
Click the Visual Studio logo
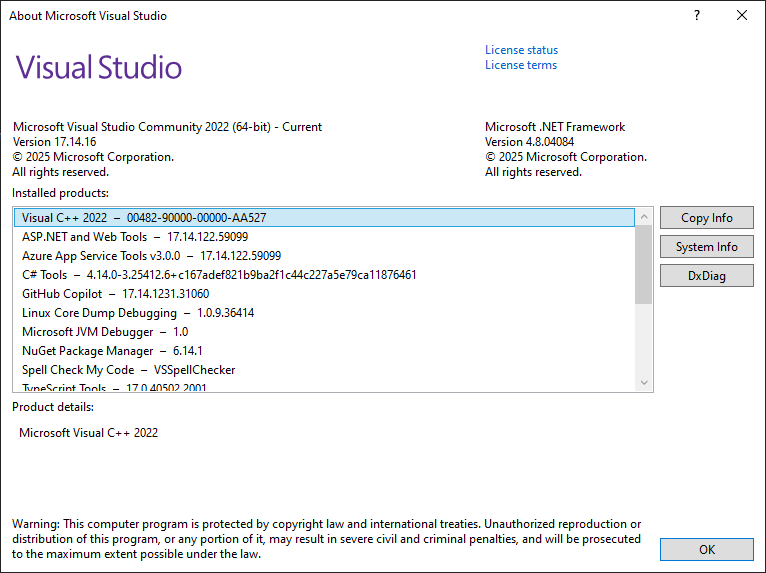point(99,67)
